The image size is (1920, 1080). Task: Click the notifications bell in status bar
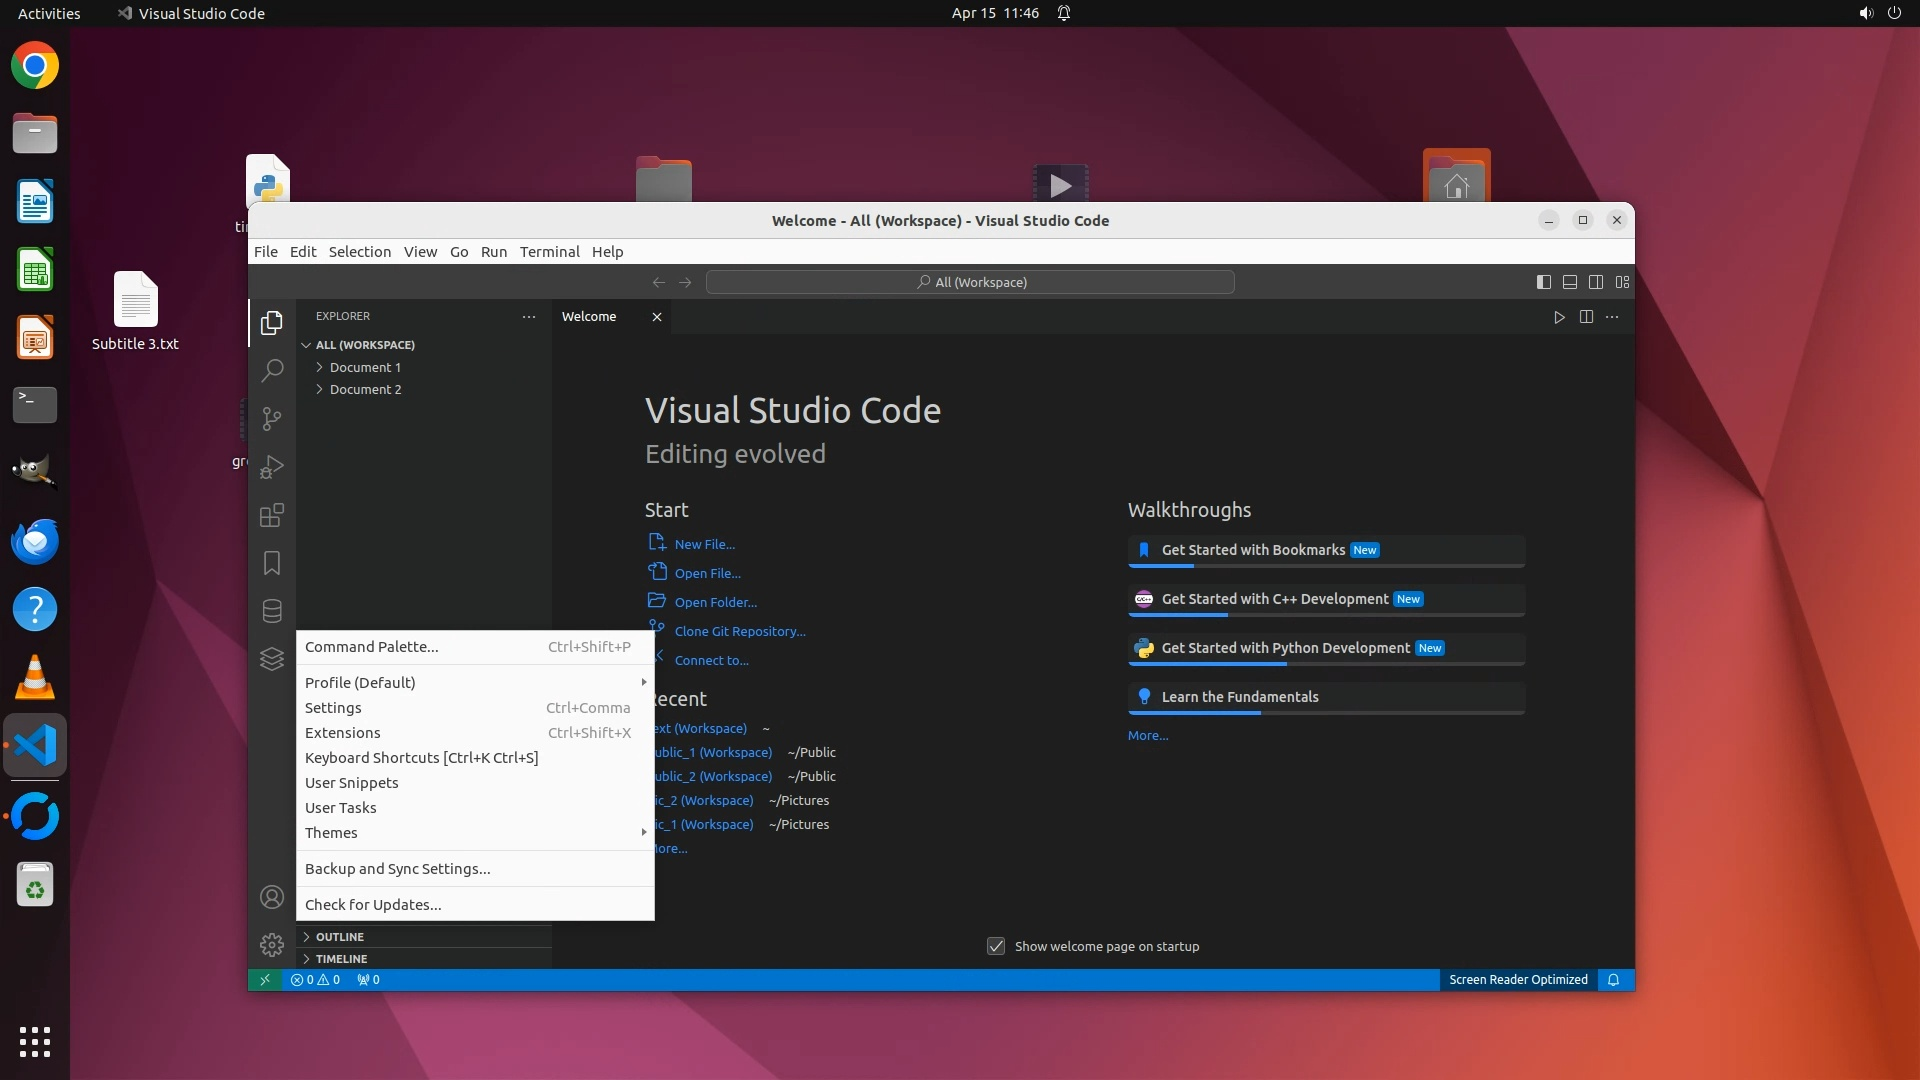click(x=1613, y=980)
